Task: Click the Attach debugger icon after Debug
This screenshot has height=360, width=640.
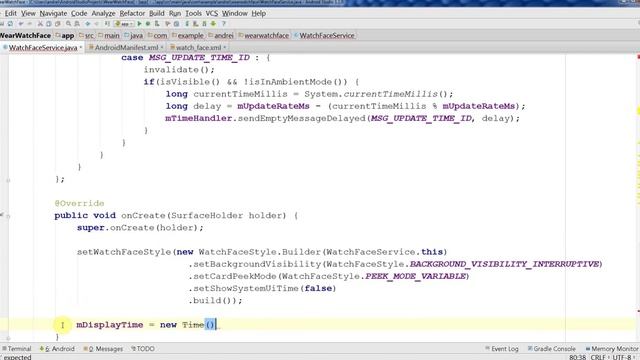Action: click(157, 24)
